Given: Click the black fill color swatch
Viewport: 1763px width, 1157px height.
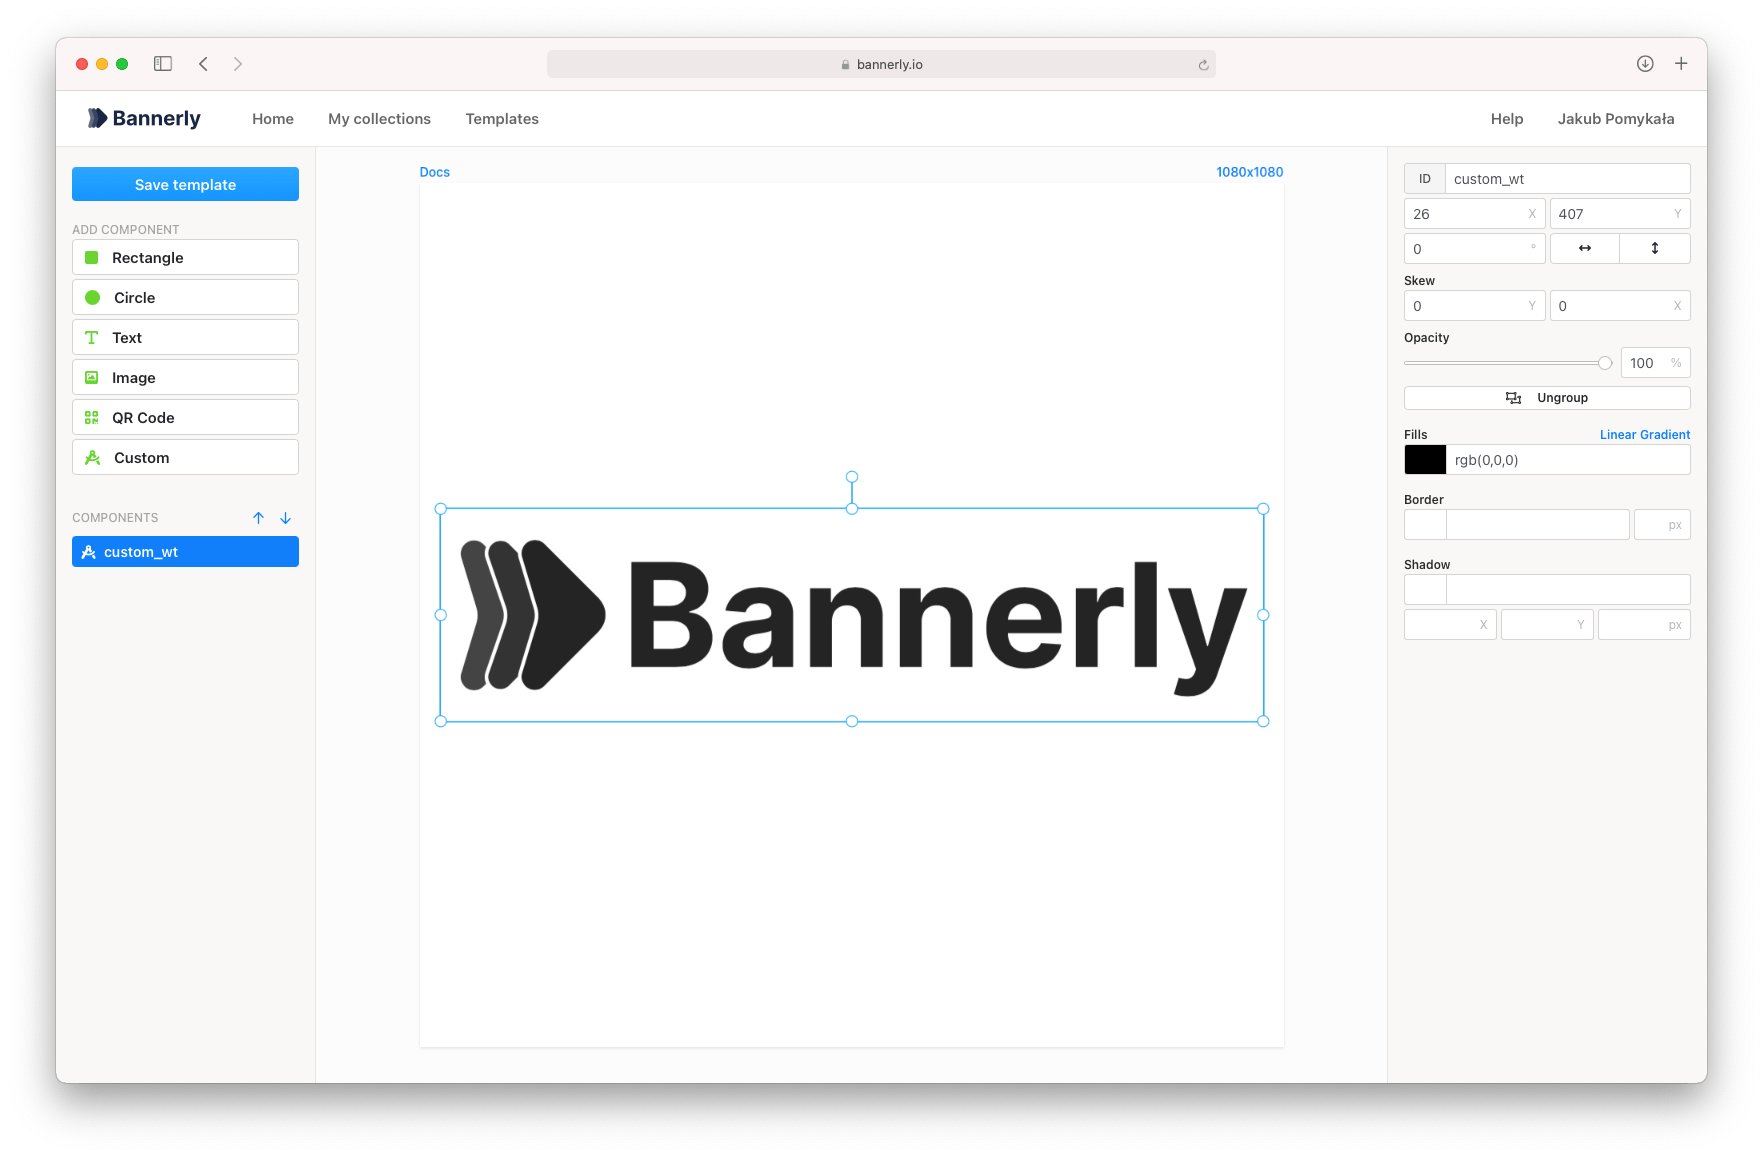Looking at the screenshot, I should (x=1425, y=460).
